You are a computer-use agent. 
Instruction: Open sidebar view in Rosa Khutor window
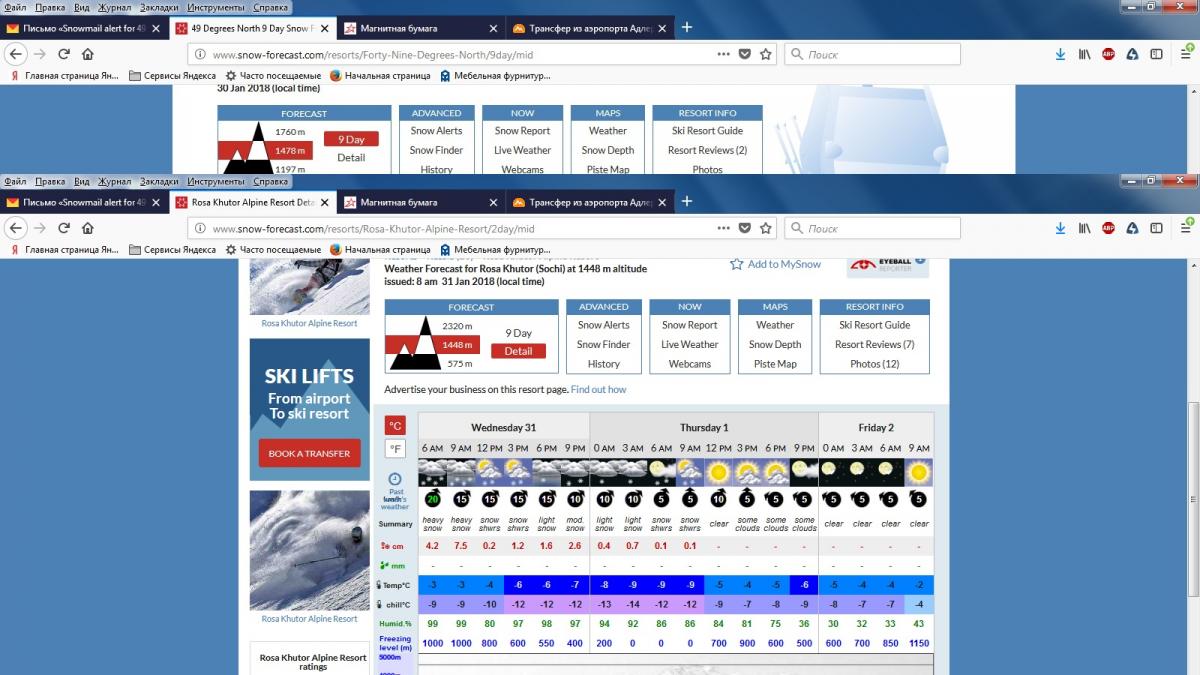(1156, 229)
